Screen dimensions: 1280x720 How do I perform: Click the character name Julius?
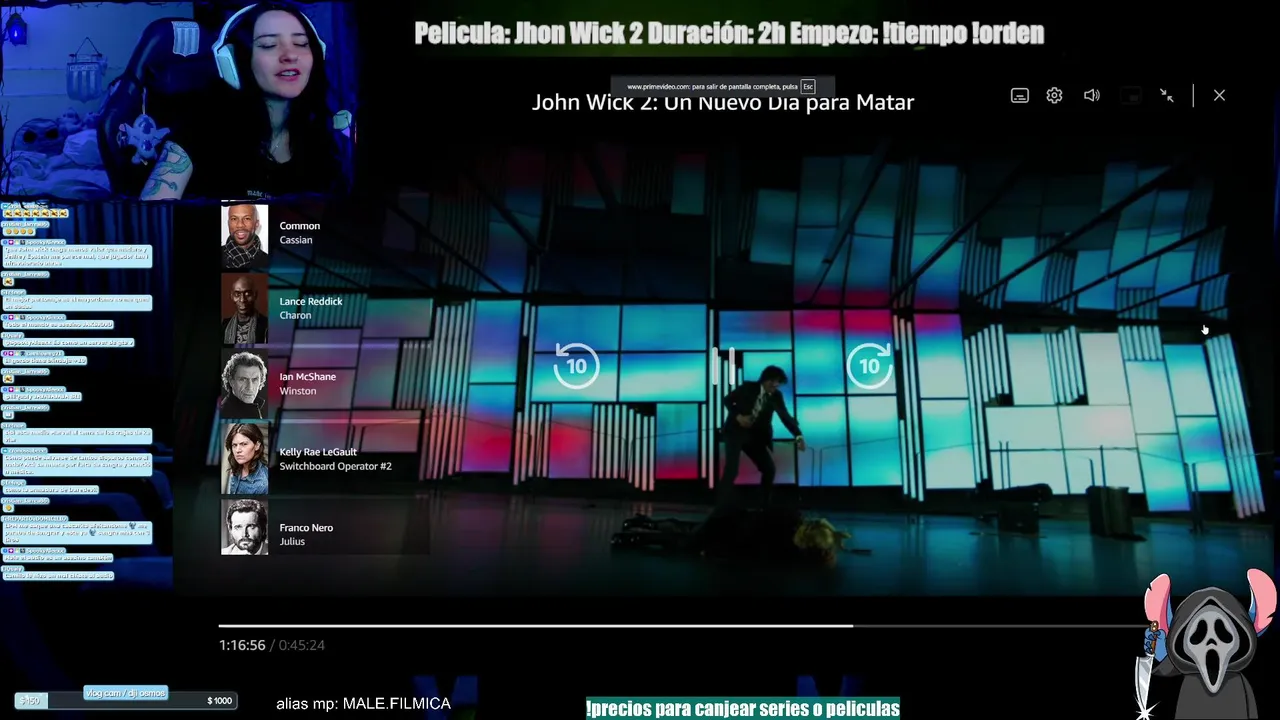[292, 542]
